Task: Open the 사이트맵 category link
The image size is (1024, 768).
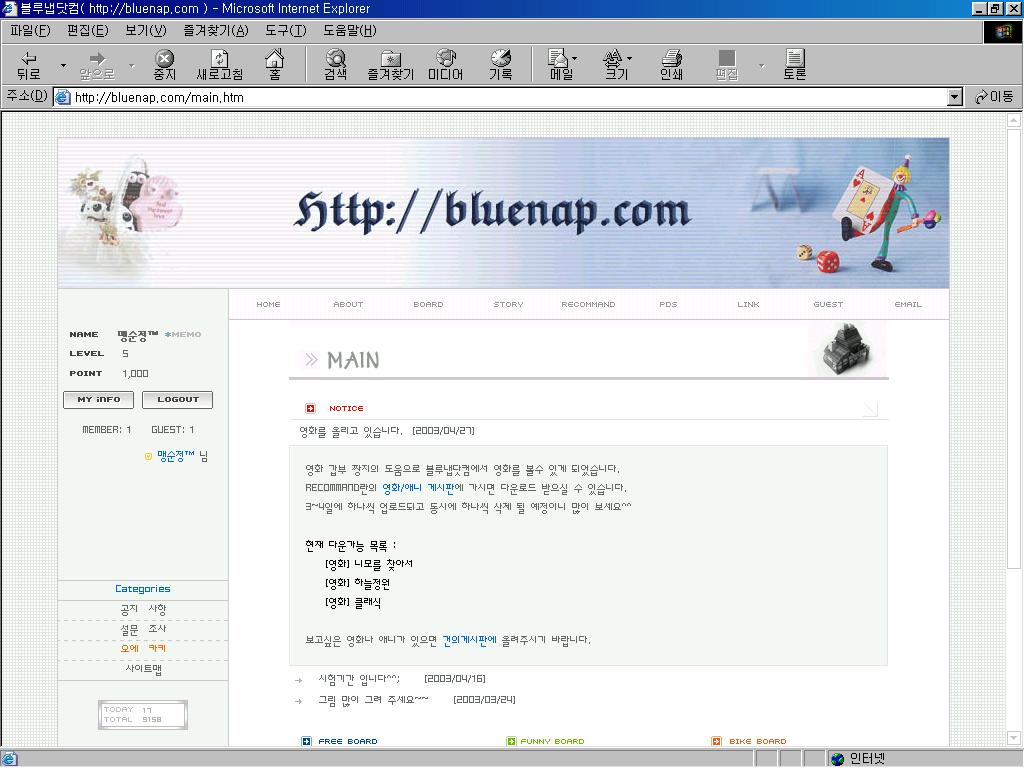Action: coord(143,669)
